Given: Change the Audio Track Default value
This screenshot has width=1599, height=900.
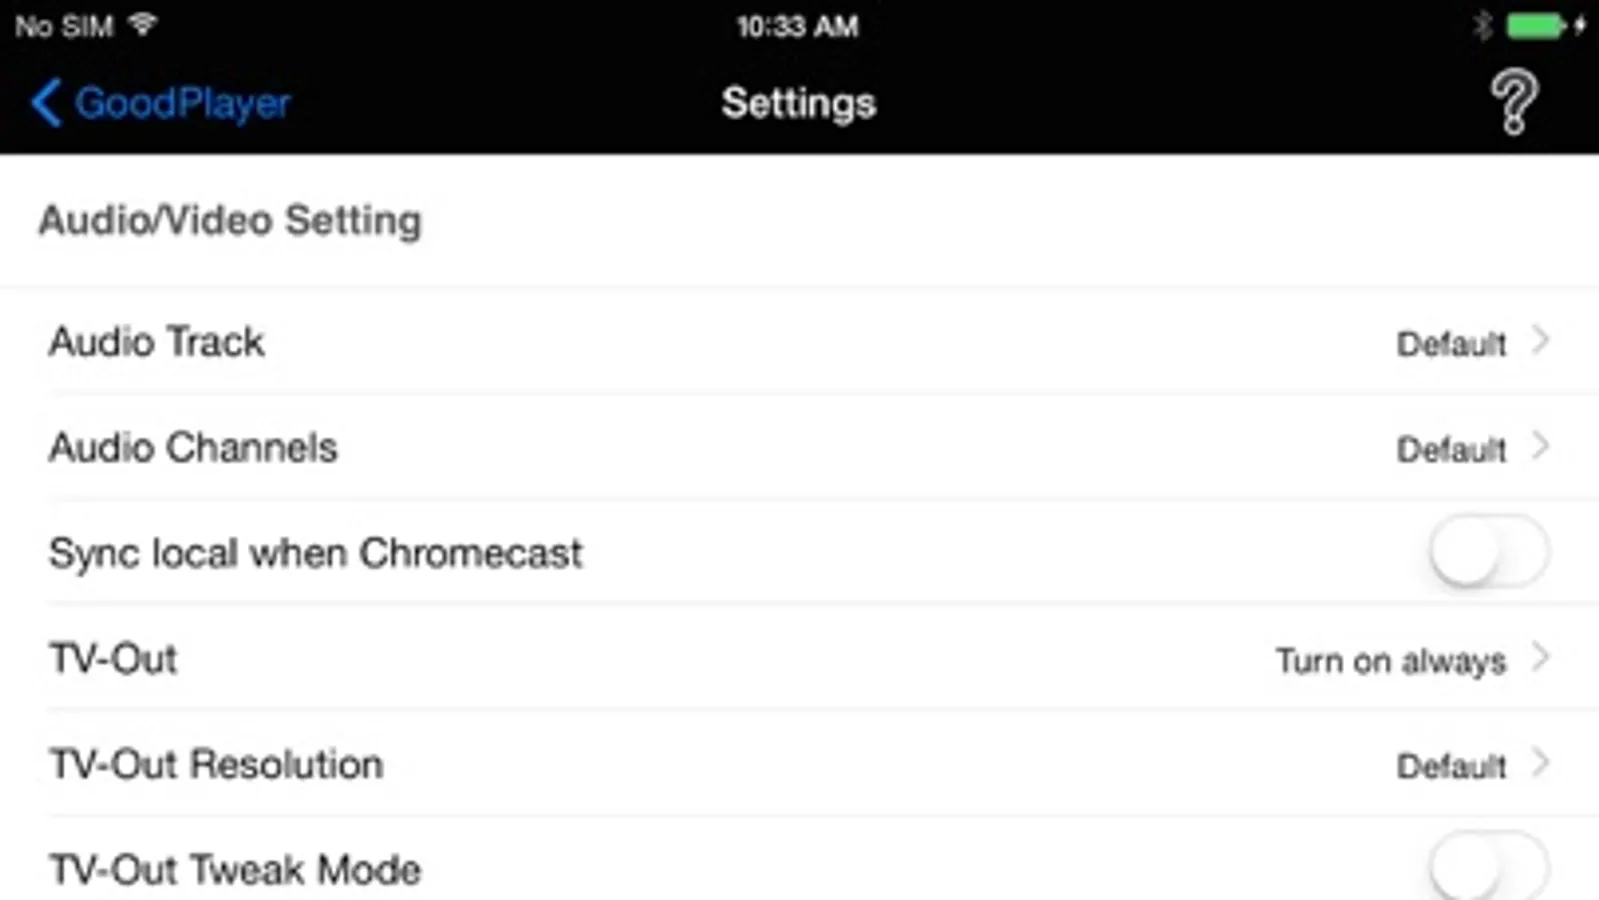Looking at the screenshot, I should click(x=1451, y=344).
